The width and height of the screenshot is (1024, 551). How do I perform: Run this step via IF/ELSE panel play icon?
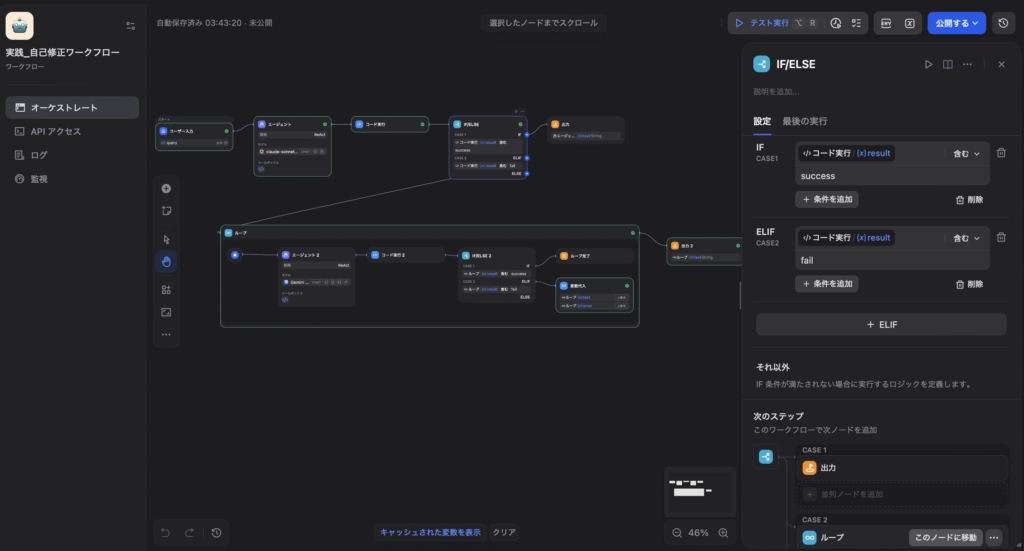pyautogui.click(x=928, y=64)
